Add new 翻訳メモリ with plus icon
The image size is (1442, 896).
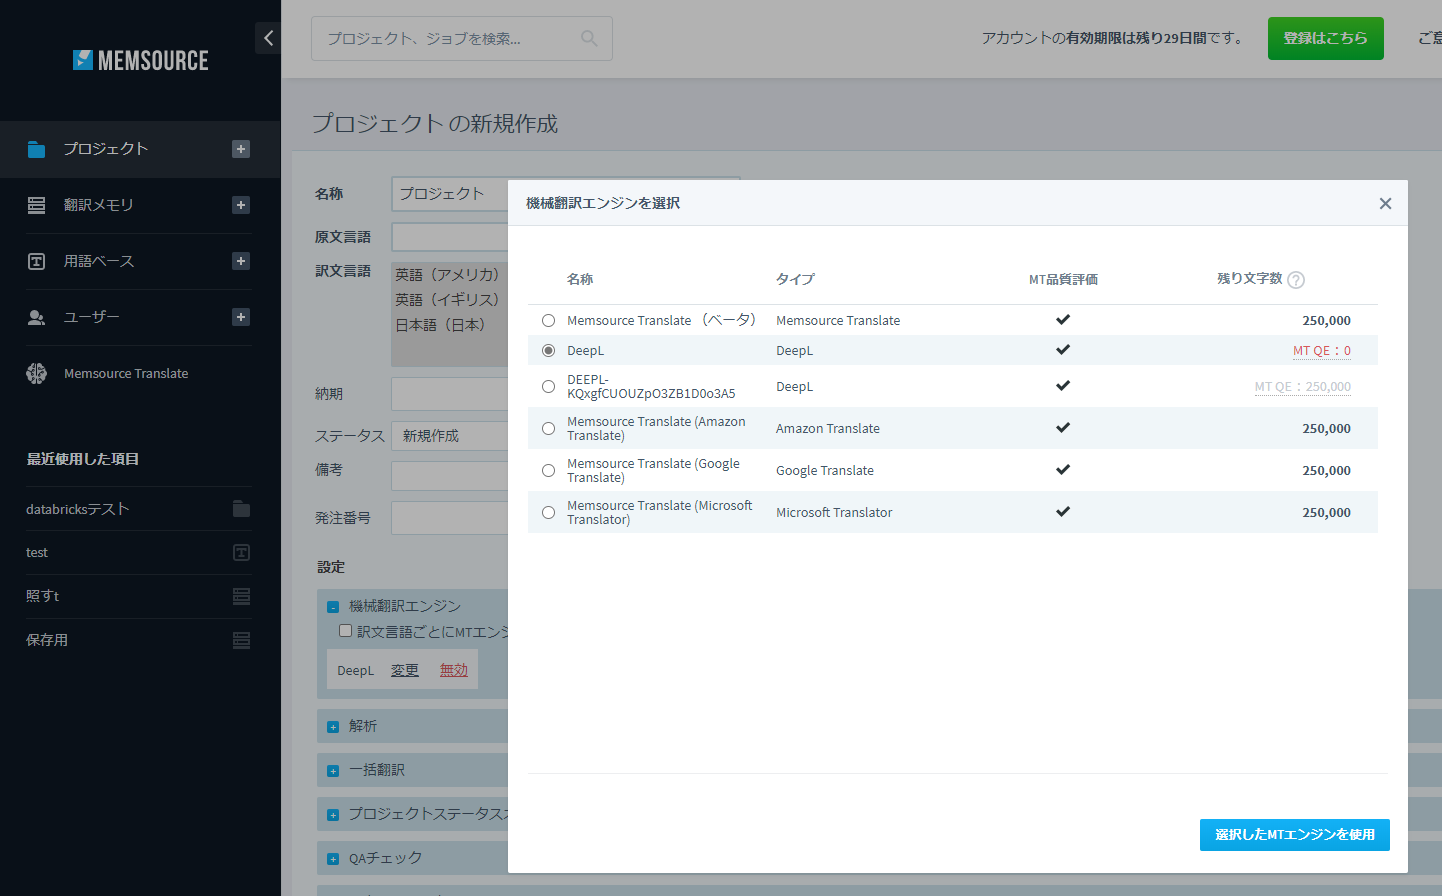point(241,205)
